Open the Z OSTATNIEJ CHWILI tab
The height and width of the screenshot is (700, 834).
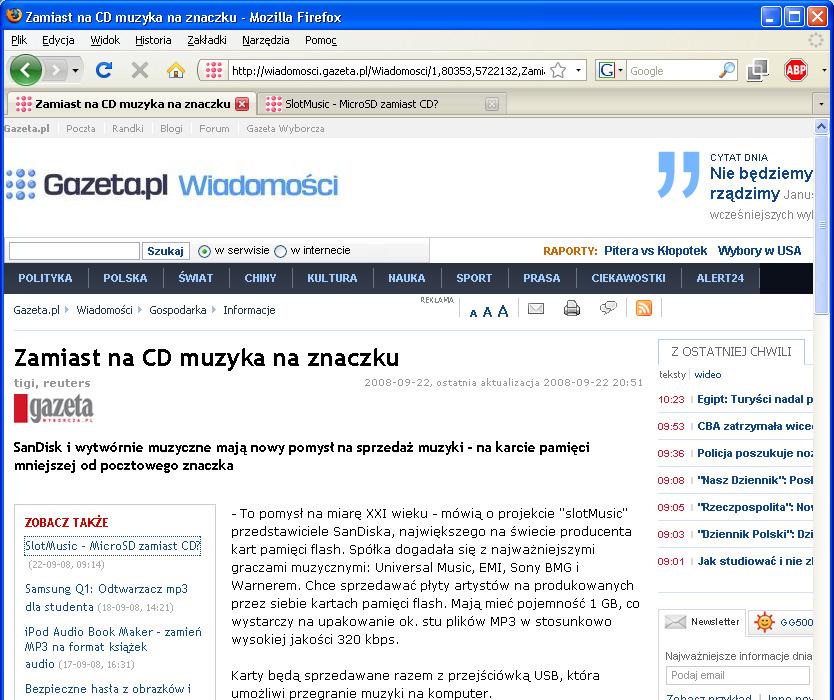[x=731, y=352]
